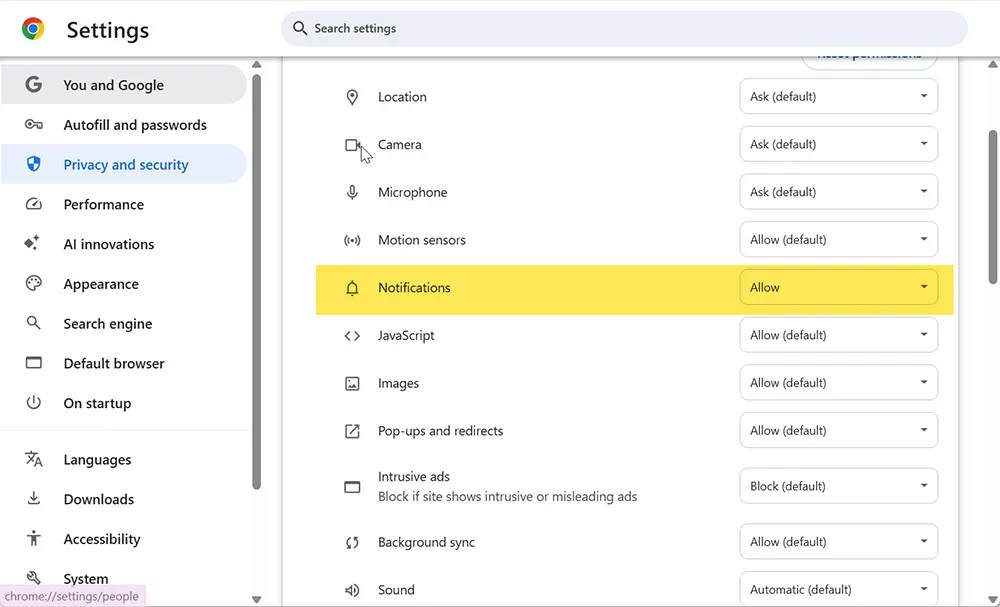Click the Images icon
The height and width of the screenshot is (607, 1000).
pyautogui.click(x=352, y=383)
